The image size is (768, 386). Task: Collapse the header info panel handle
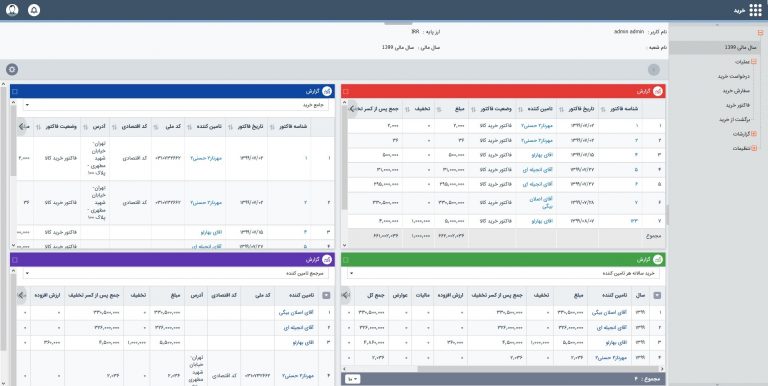(398, 23)
